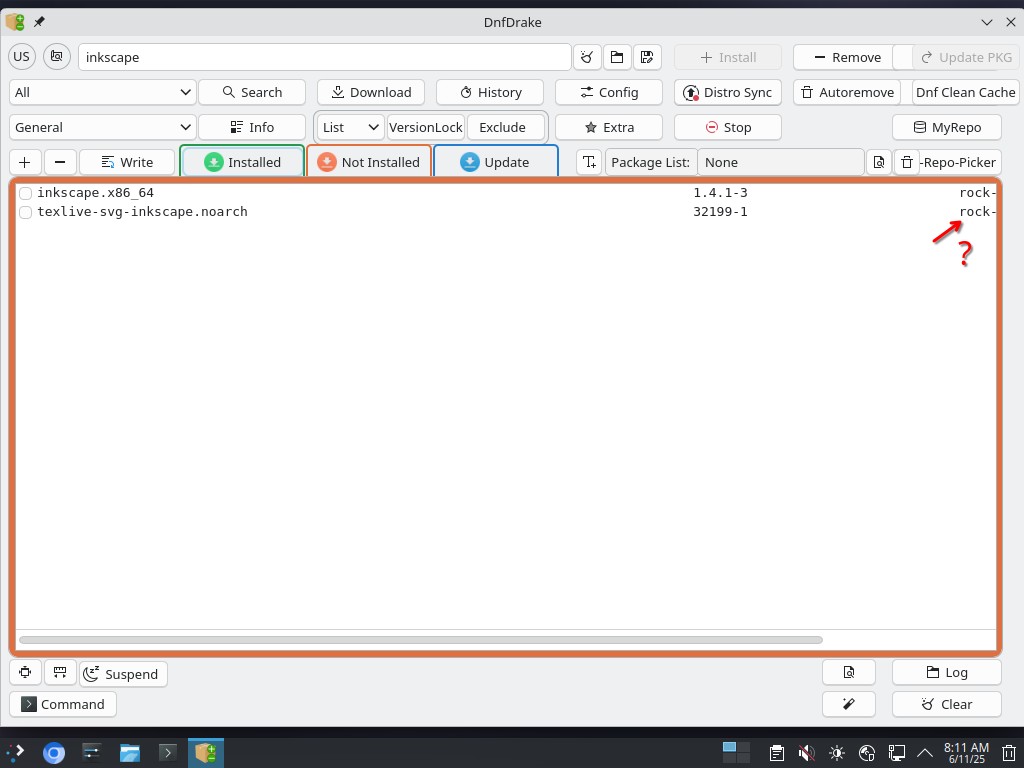Screen dimensions: 1024x768
Task: Open the General category dropdown
Action: 103,127
